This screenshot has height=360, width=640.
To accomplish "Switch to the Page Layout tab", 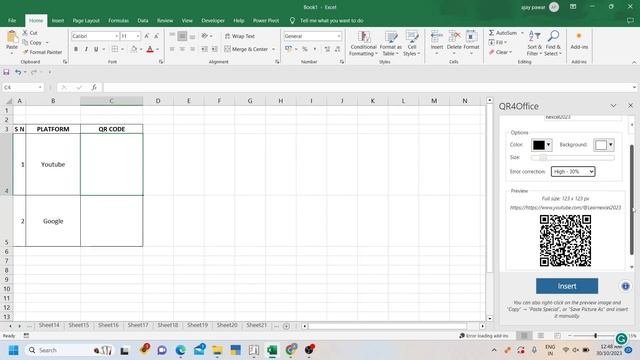I will tap(86, 20).
